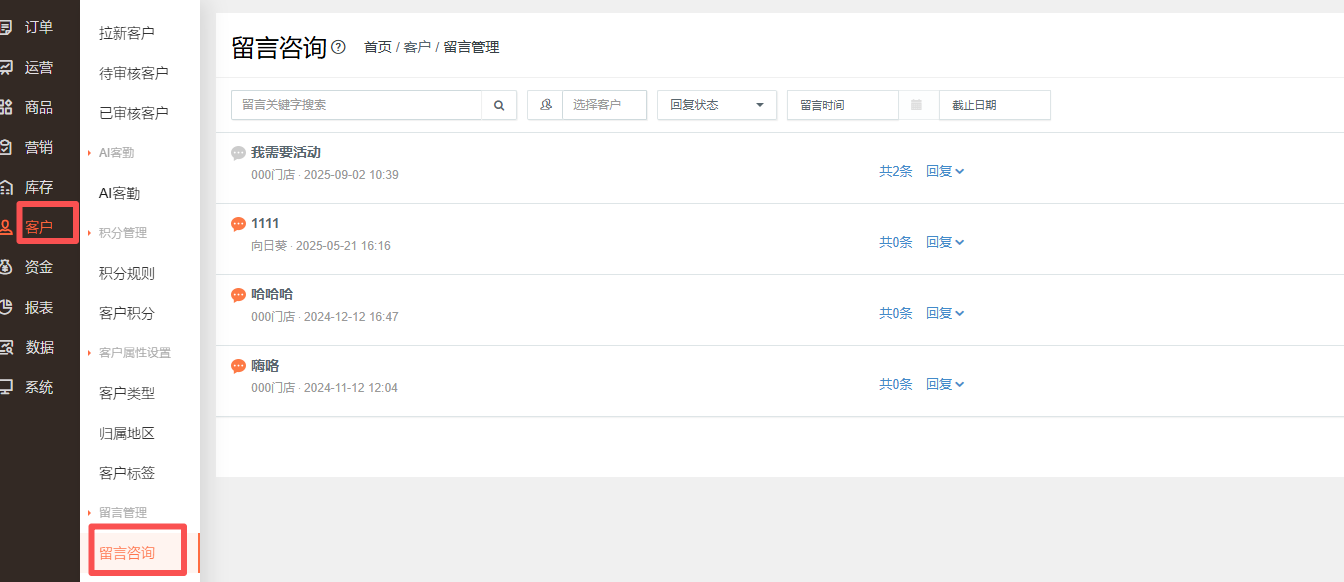Viewport: 1344px width, 582px height.
Task: Open the 回复状态 dropdown
Action: (717, 105)
